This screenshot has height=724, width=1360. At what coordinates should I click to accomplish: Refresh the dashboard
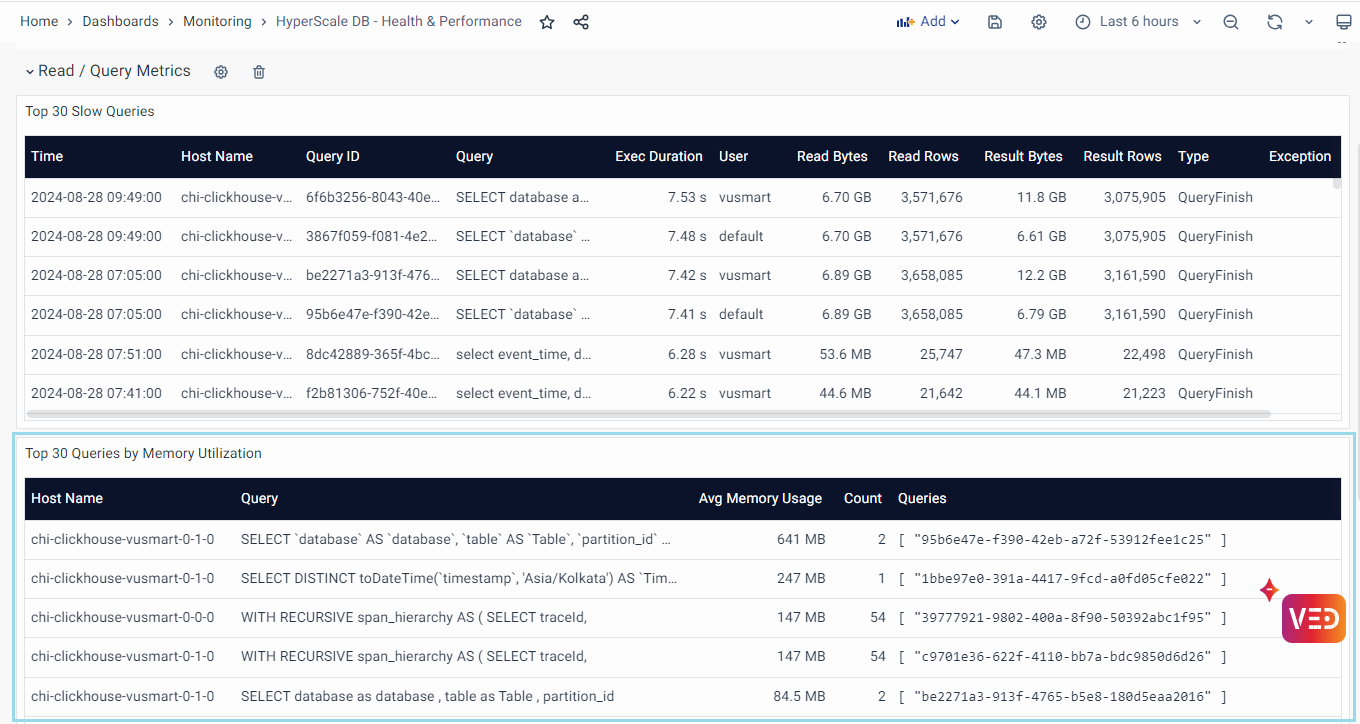pos(1274,22)
